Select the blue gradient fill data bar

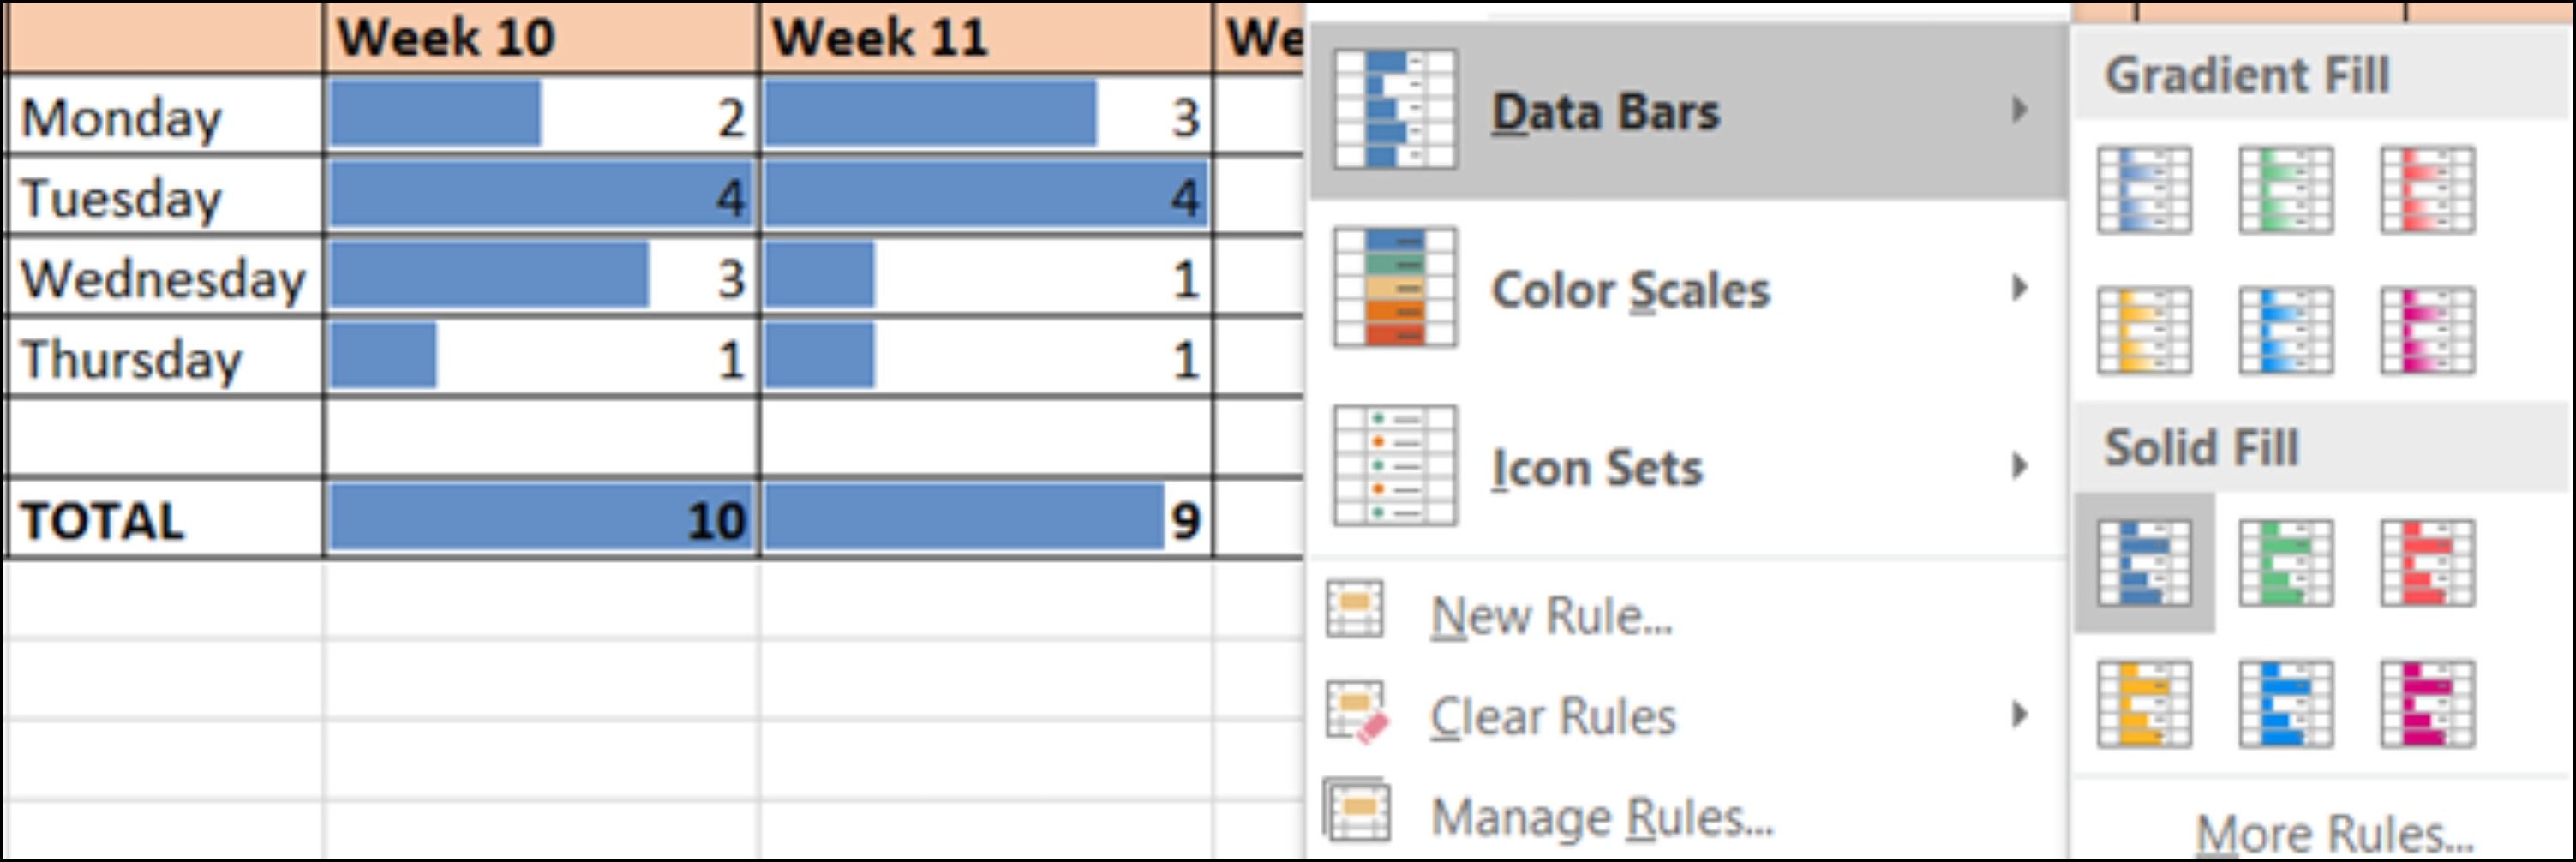[x=2144, y=190]
